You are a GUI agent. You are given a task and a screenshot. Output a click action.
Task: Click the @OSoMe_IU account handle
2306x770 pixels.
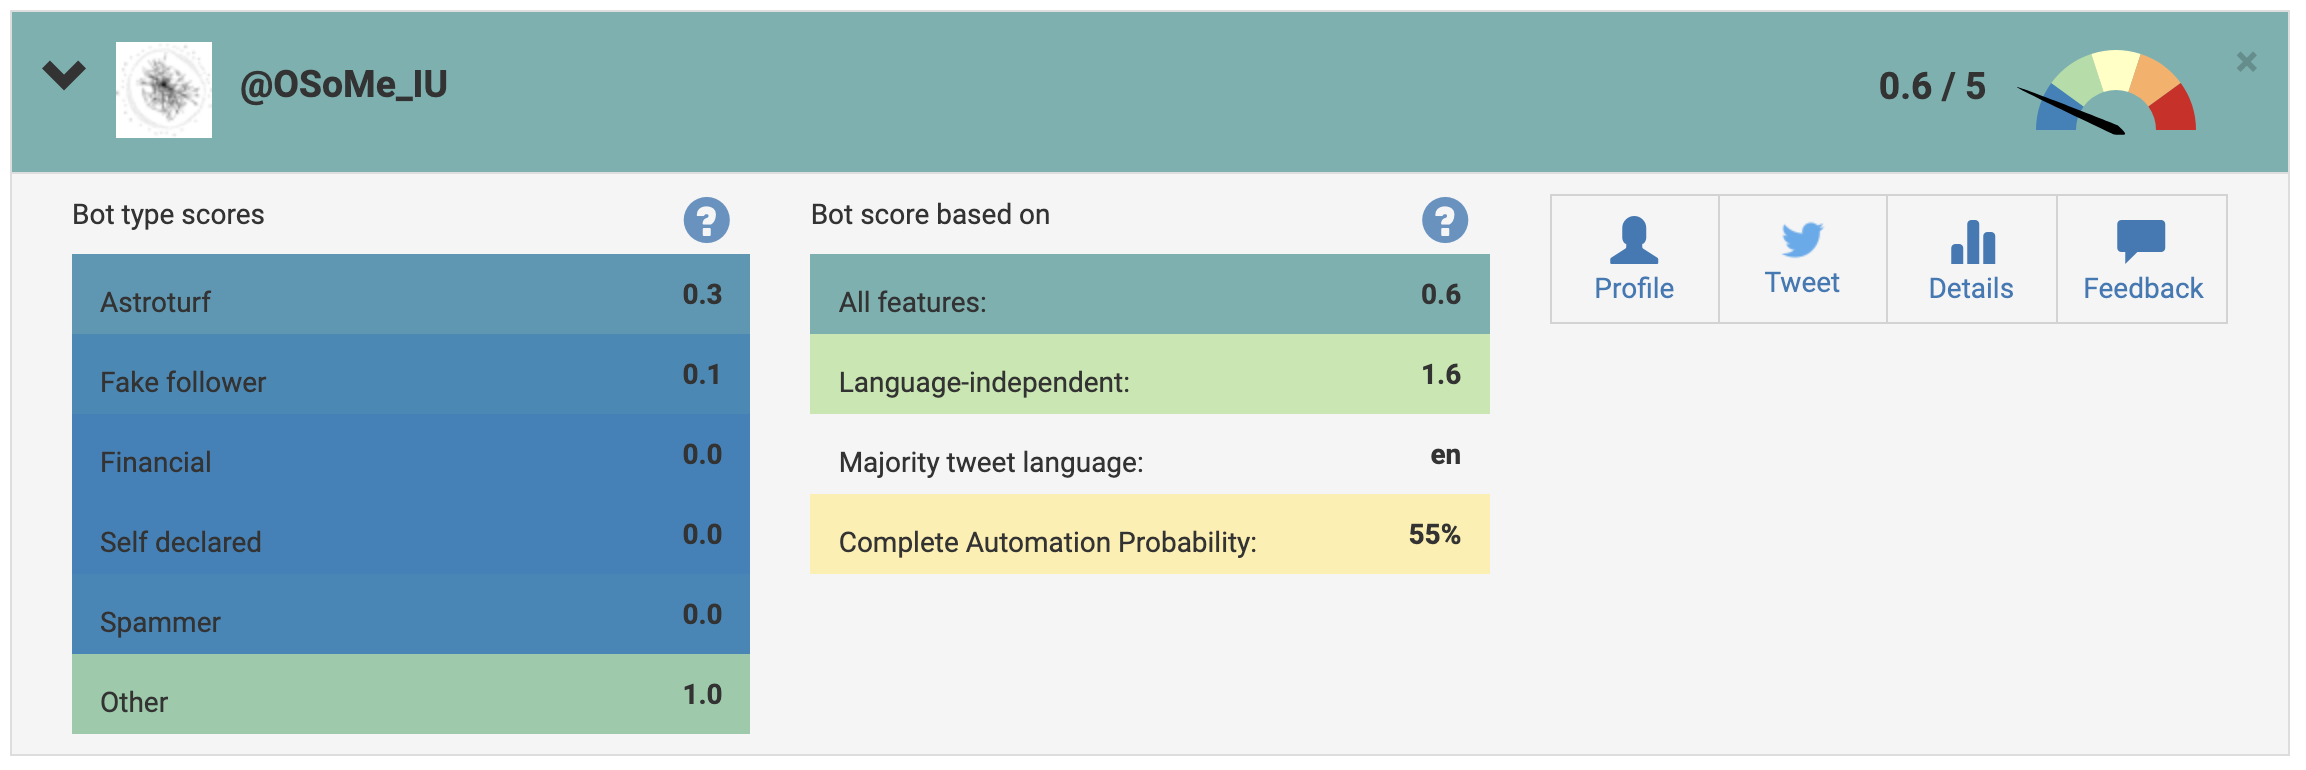(343, 85)
